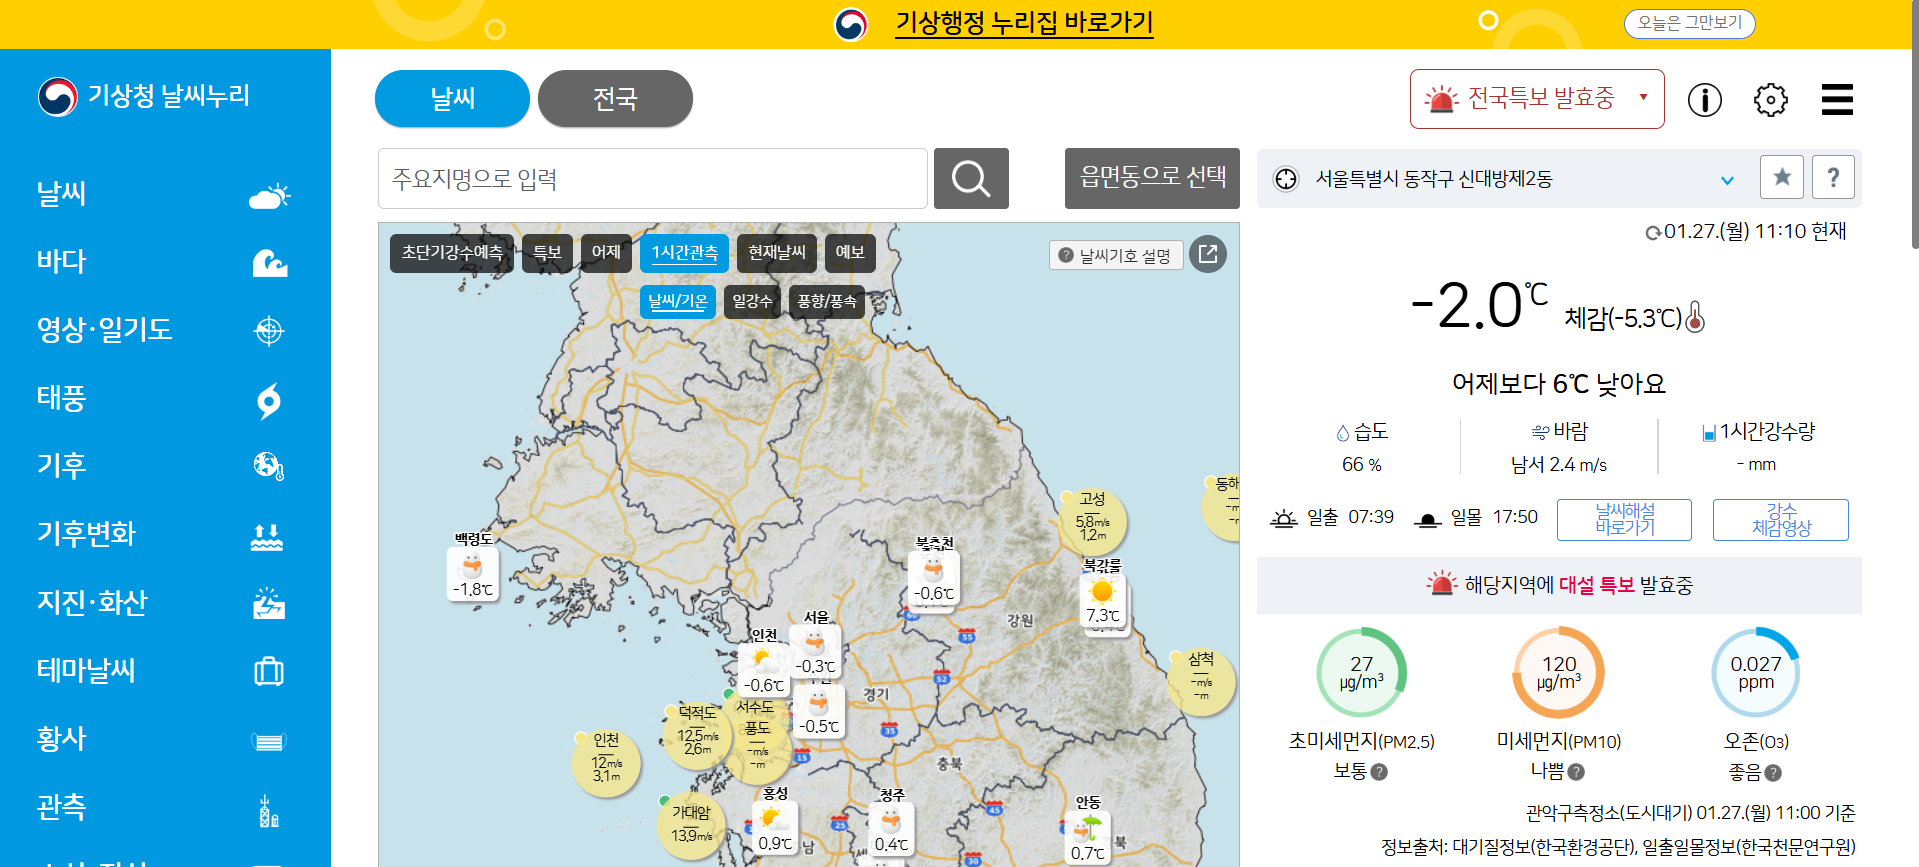This screenshot has height=867, width=1919.
Task: Click the magnifier search button
Action: tap(971, 179)
